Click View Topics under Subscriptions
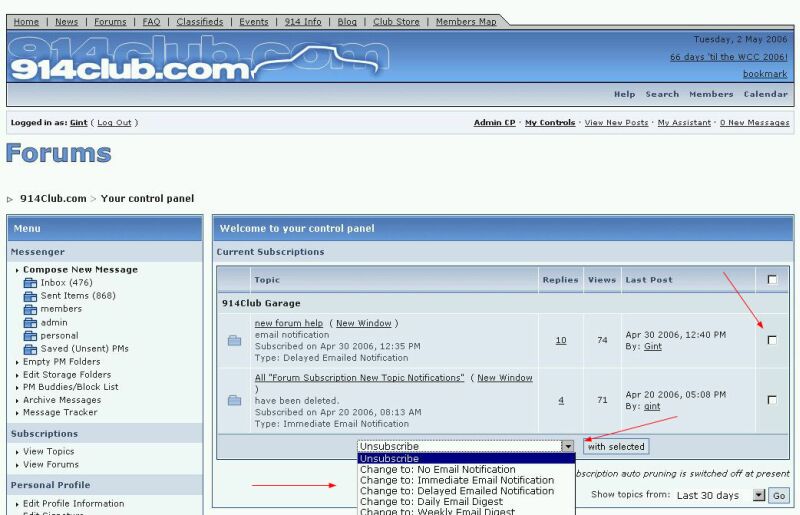Viewport: 800px width, 515px height. [x=48, y=451]
